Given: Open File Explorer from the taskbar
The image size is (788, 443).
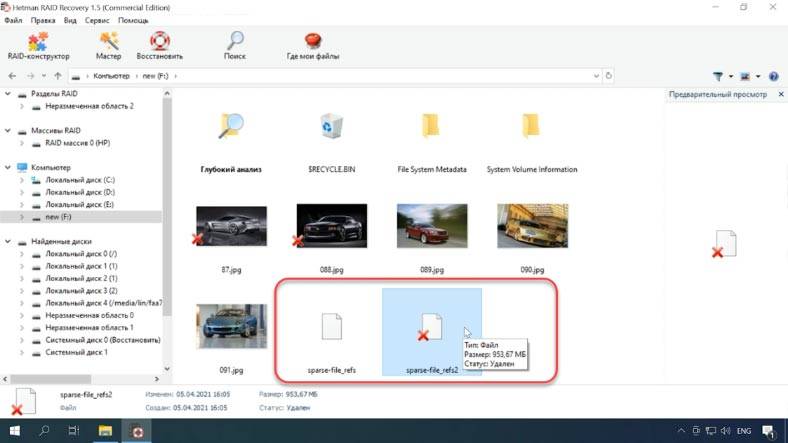Looking at the screenshot, I should [x=105, y=431].
